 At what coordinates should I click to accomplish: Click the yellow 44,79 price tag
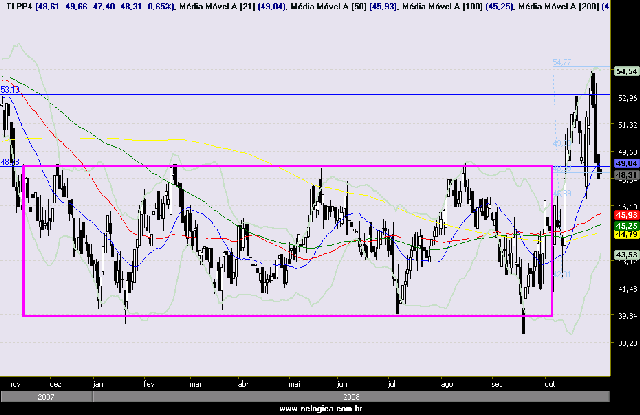626,236
